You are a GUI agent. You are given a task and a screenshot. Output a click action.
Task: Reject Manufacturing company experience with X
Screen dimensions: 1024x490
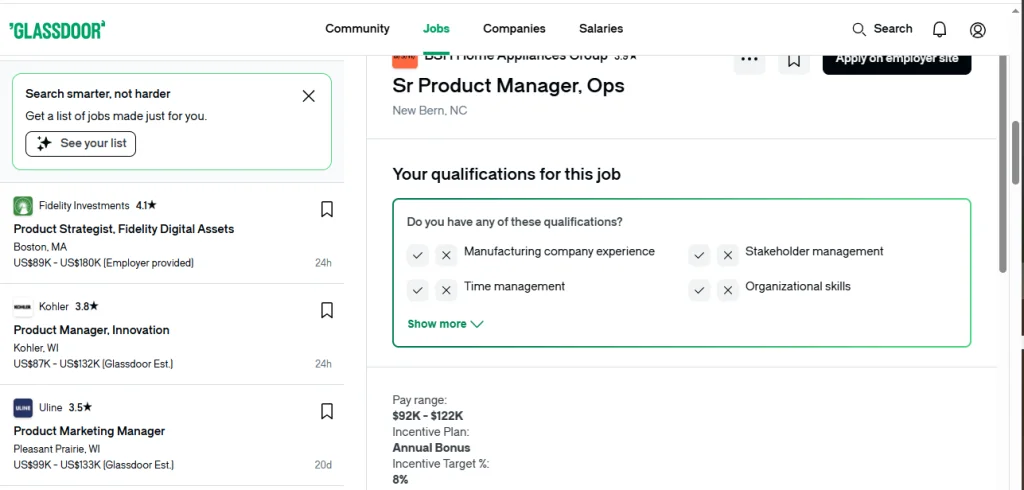tap(447, 255)
